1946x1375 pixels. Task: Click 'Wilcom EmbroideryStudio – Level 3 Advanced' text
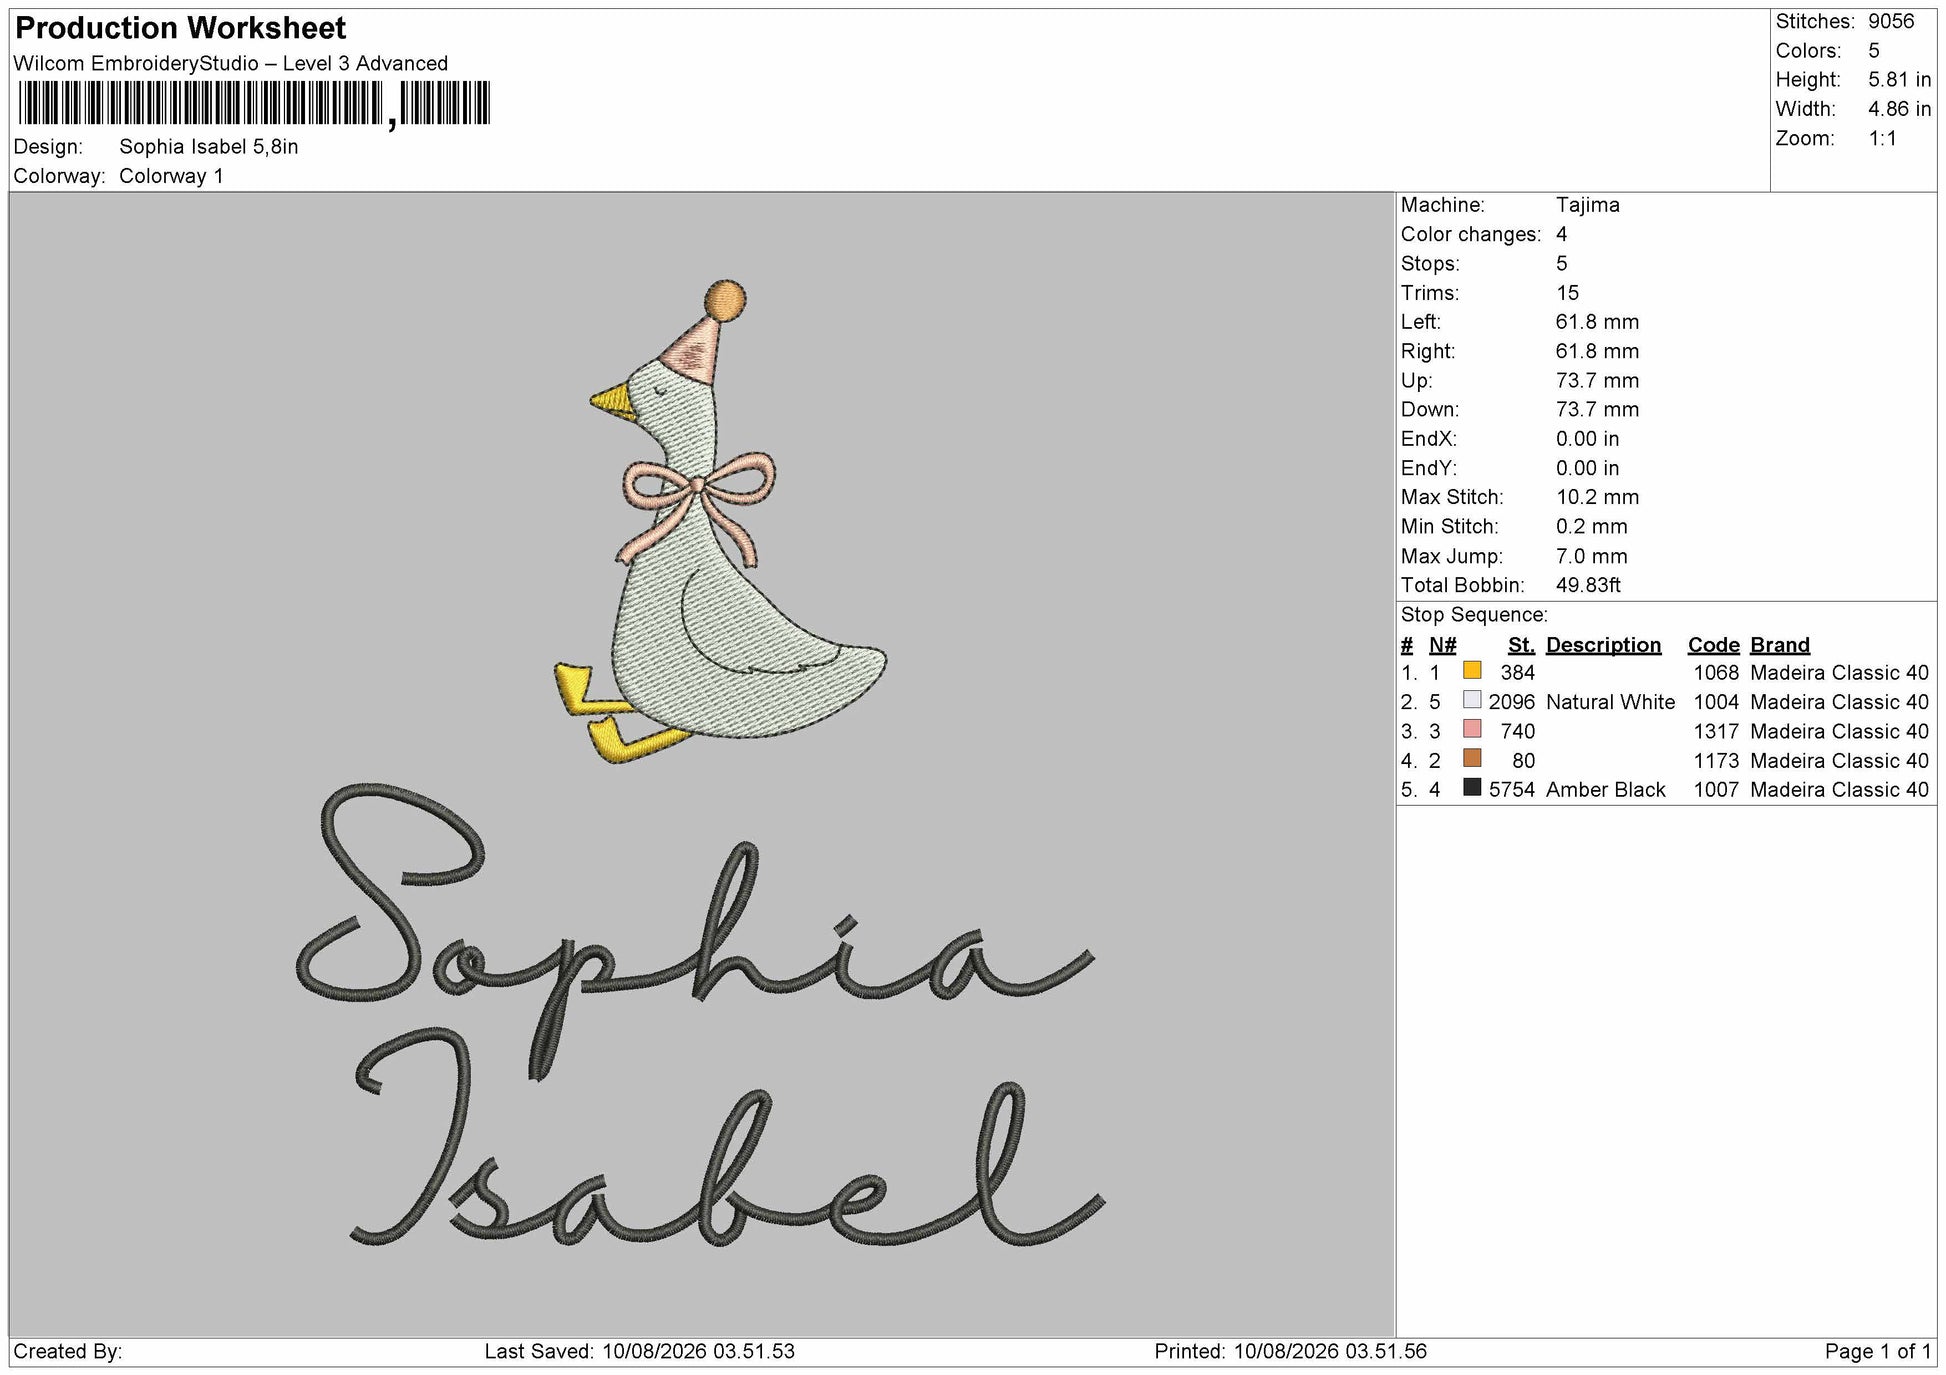[x=231, y=64]
